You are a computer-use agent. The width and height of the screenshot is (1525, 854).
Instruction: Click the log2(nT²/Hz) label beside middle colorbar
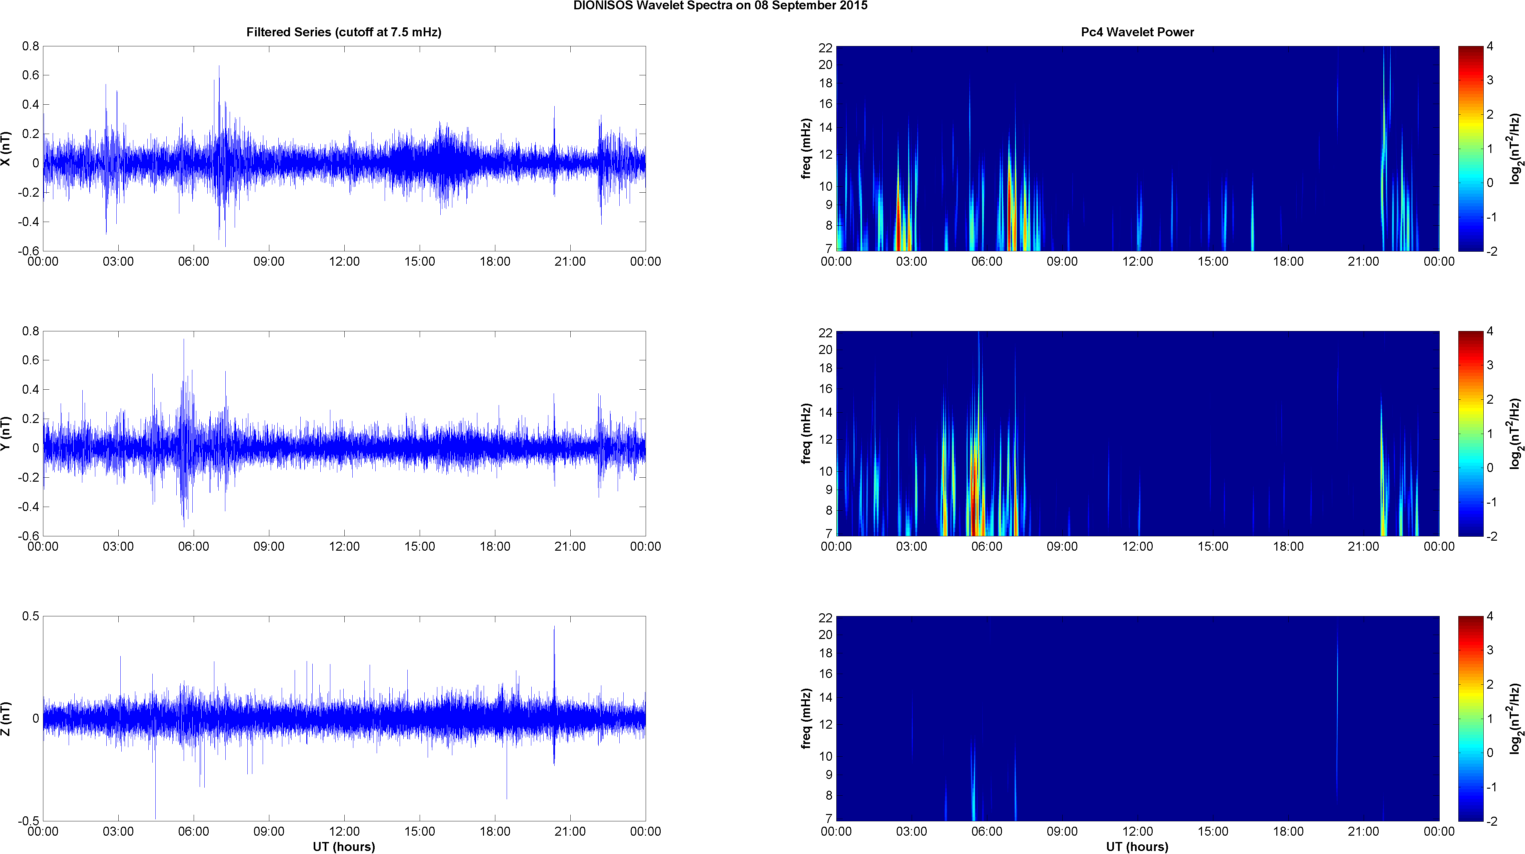(1516, 433)
